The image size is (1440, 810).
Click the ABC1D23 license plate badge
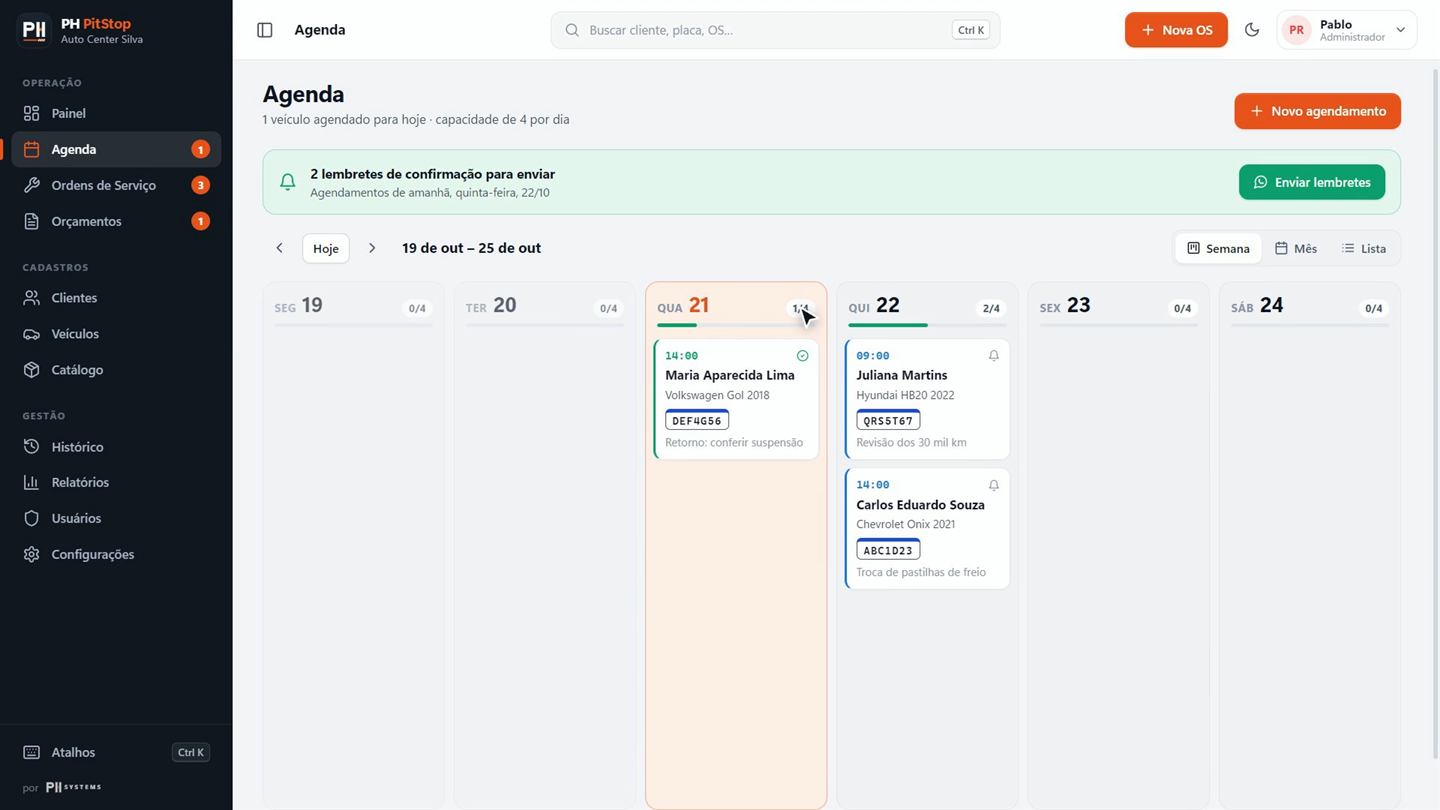(x=888, y=550)
